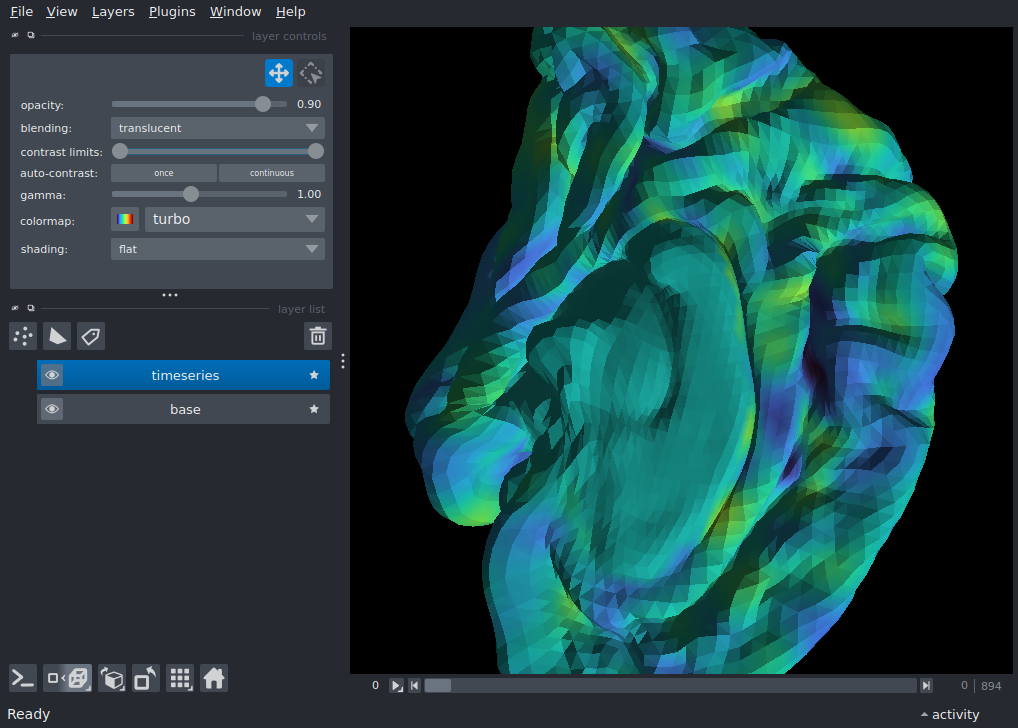Click auto-contrast once button
1018x728 pixels.
[x=163, y=173]
